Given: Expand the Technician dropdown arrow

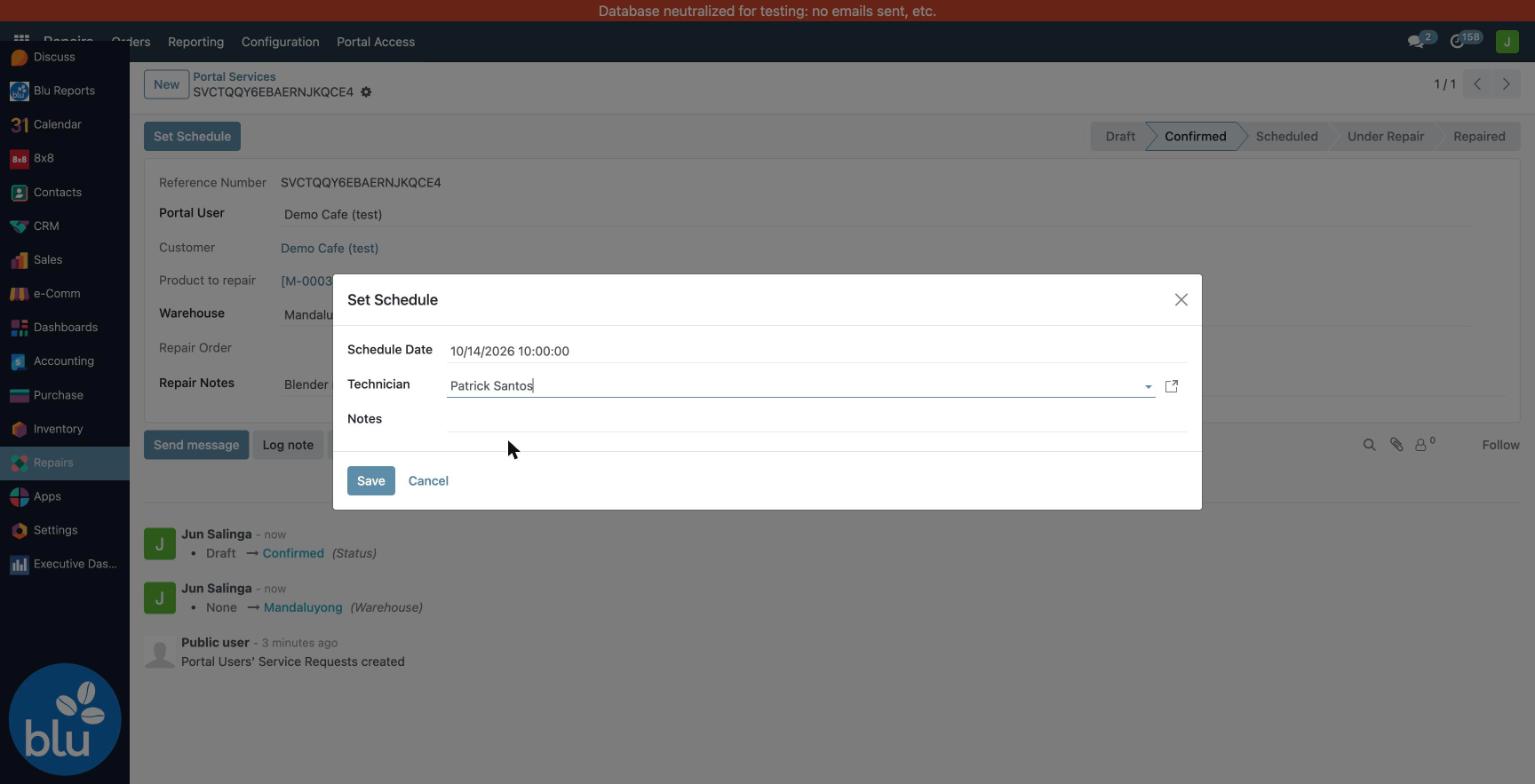Looking at the screenshot, I should tap(1148, 387).
